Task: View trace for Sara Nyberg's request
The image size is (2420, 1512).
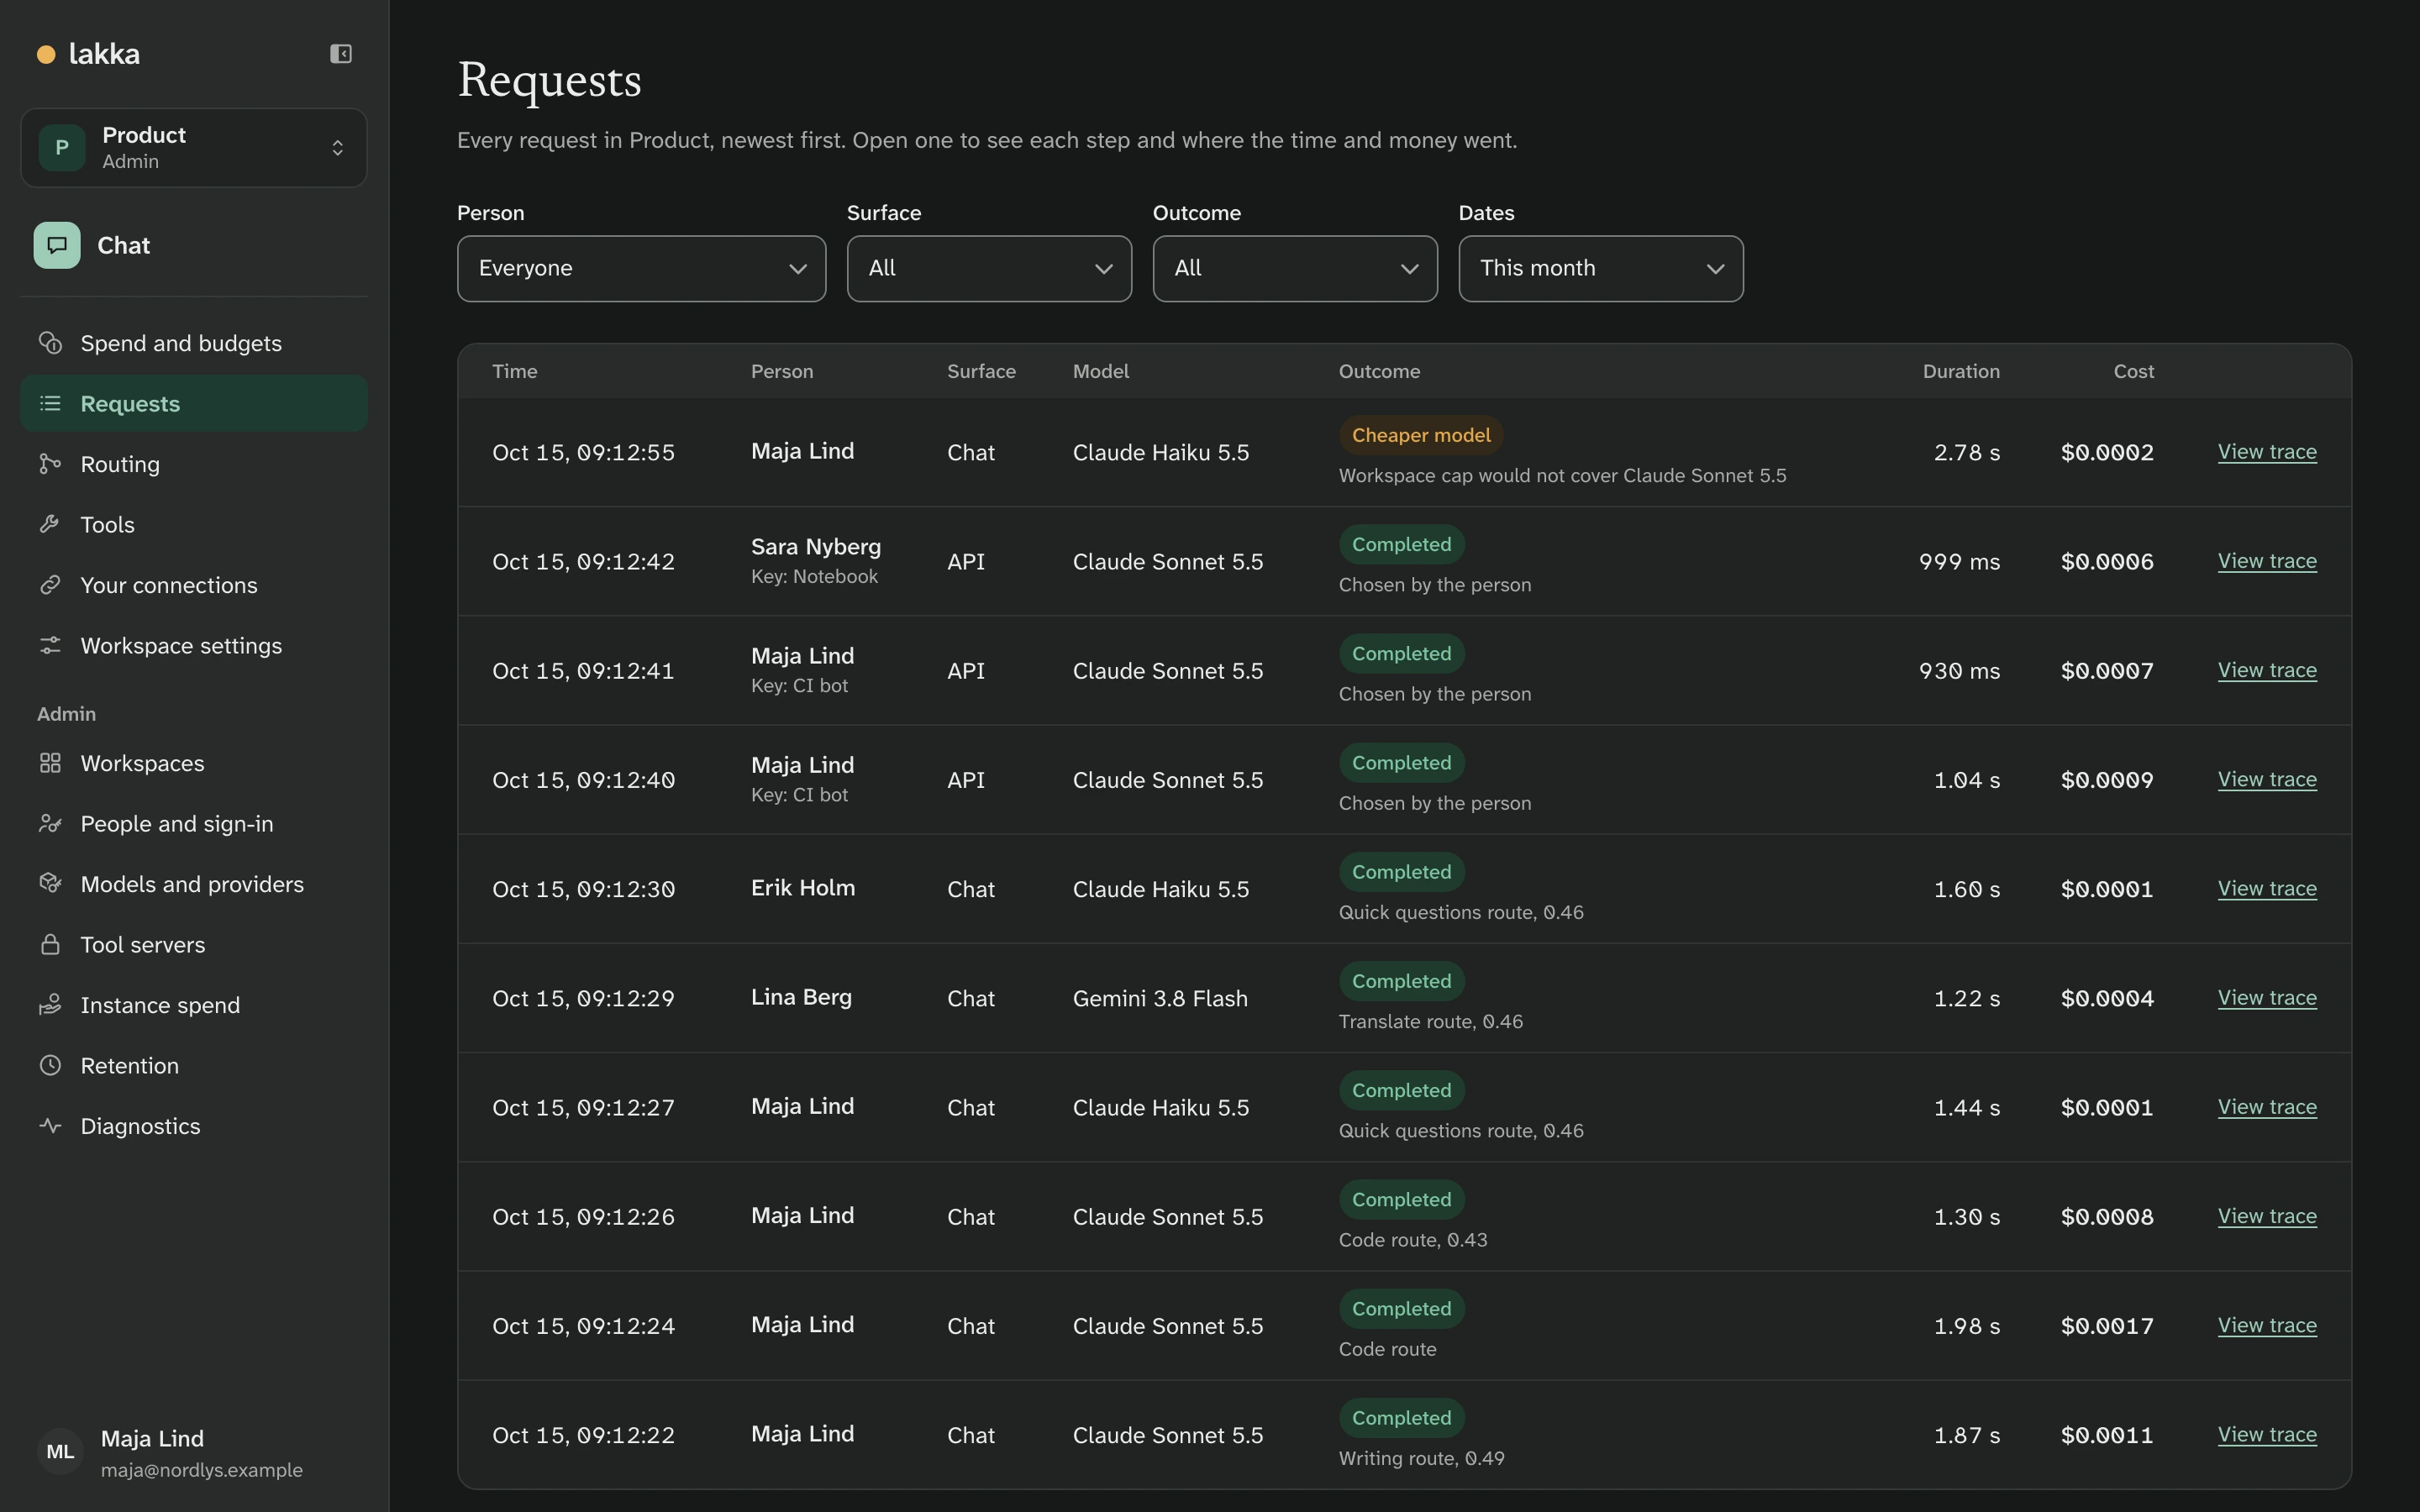Action: point(2267,561)
